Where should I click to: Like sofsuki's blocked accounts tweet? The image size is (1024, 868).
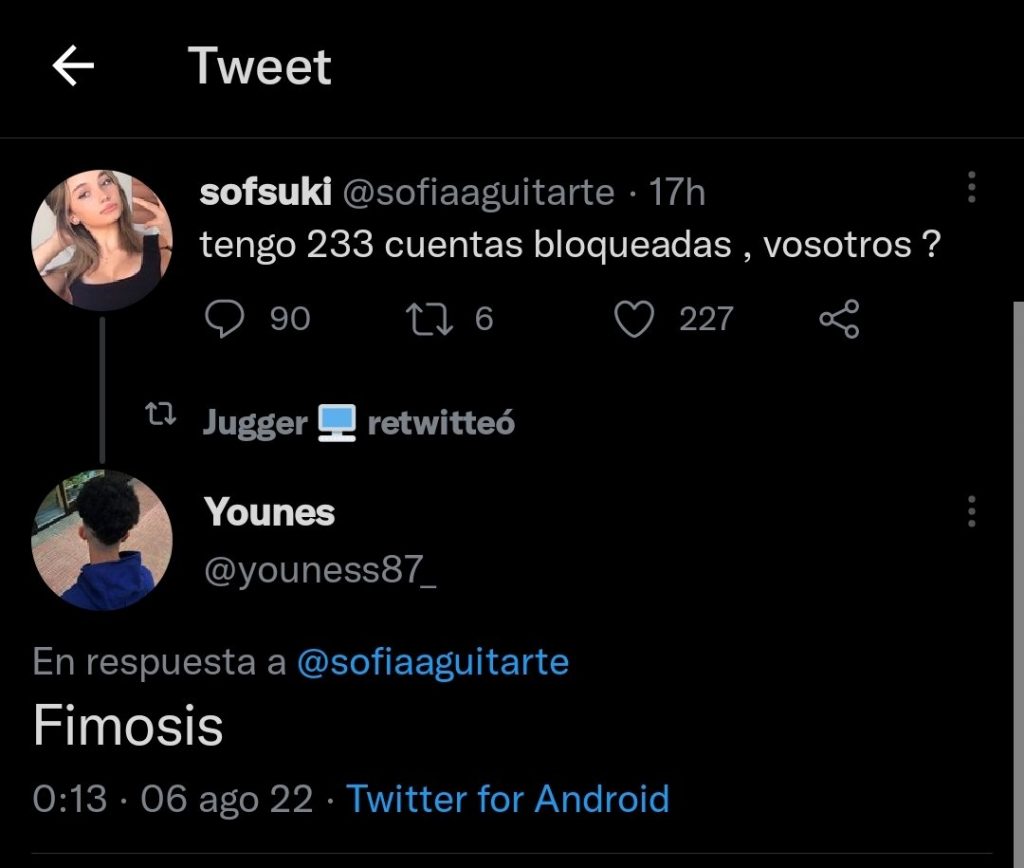coord(633,319)
